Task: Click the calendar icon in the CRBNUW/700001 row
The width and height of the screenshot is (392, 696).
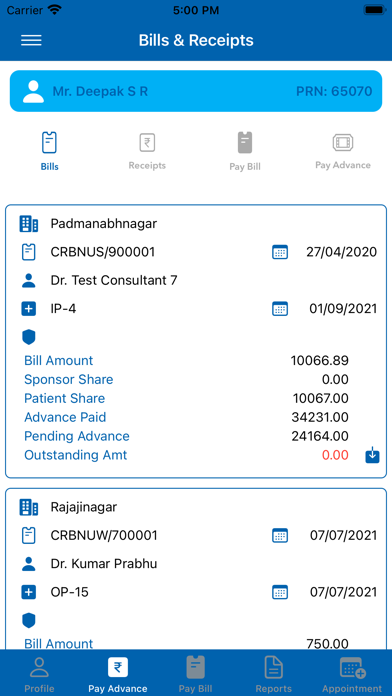Action: pos(280,535)
